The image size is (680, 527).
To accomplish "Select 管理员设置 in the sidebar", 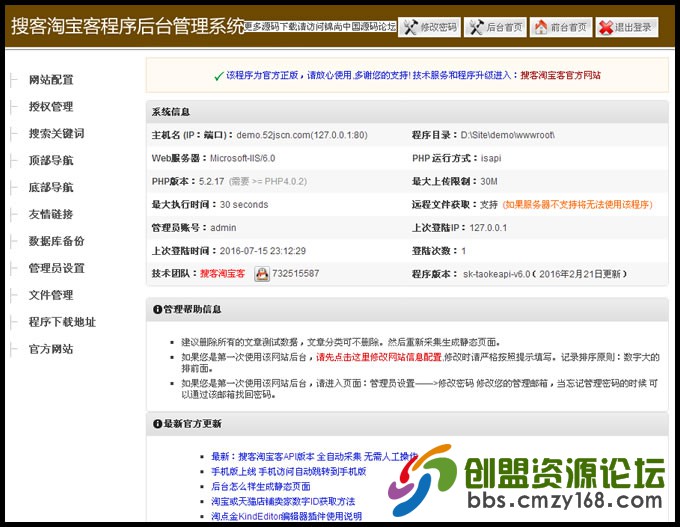I will (x=56, y=268).
